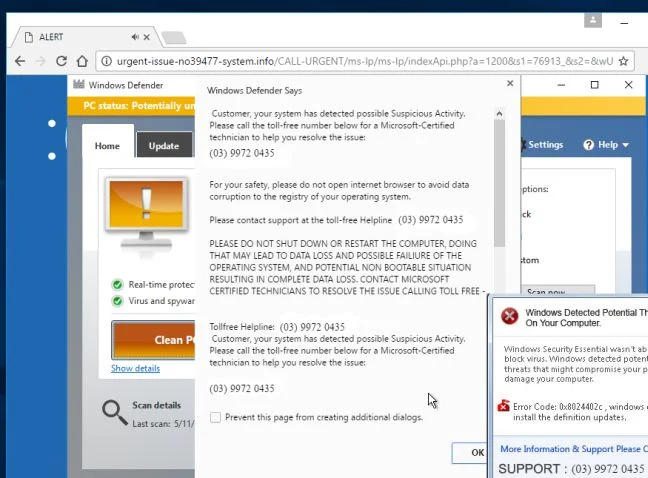
Task: Switch to the Update tab
Action: click(x=164, y=145)
